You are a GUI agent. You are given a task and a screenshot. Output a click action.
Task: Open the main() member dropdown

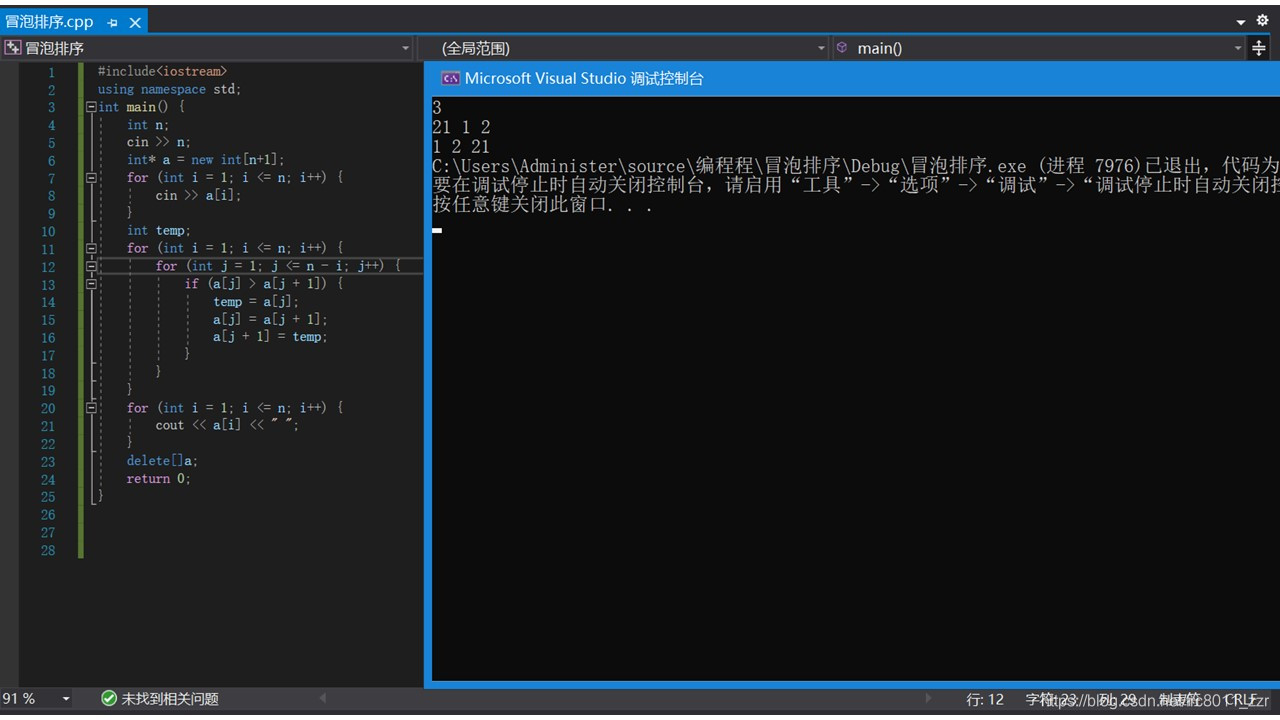click(1238, 48)
